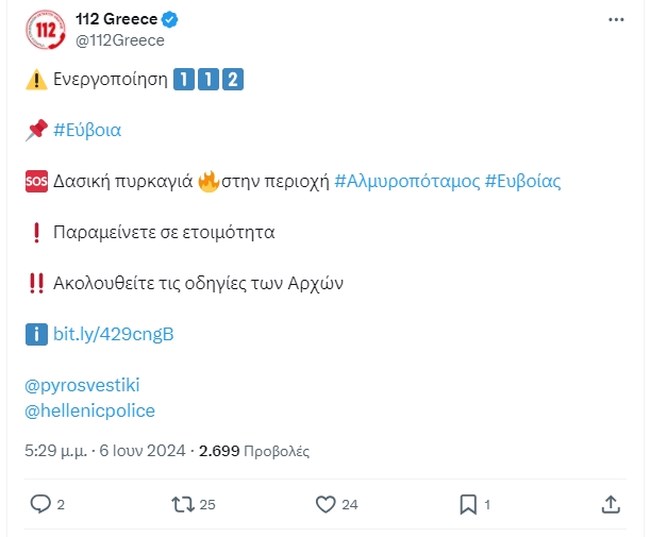The width and height of the screenshot is (650, 537).
Task: Click the retweet count 25
Action: [207, 505]
